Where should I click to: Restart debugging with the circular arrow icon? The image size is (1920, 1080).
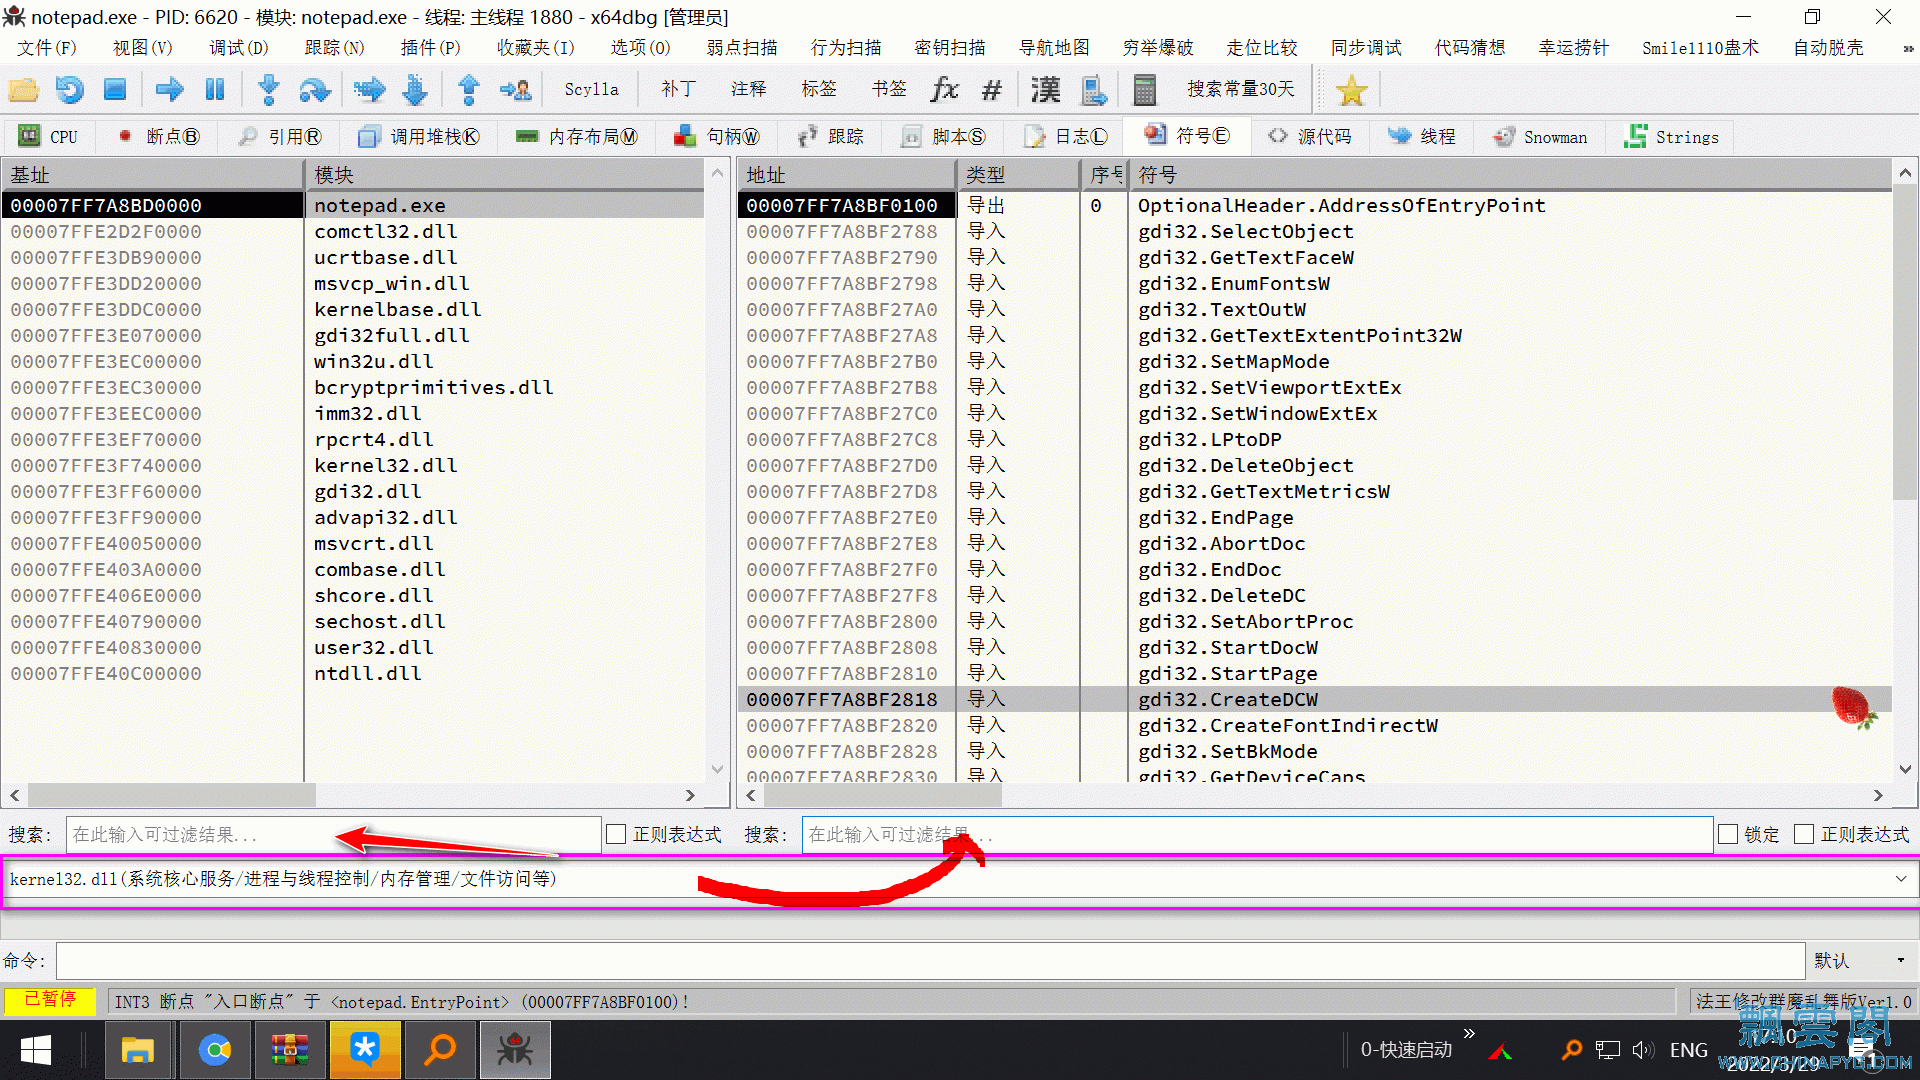[x=69, y=90]
